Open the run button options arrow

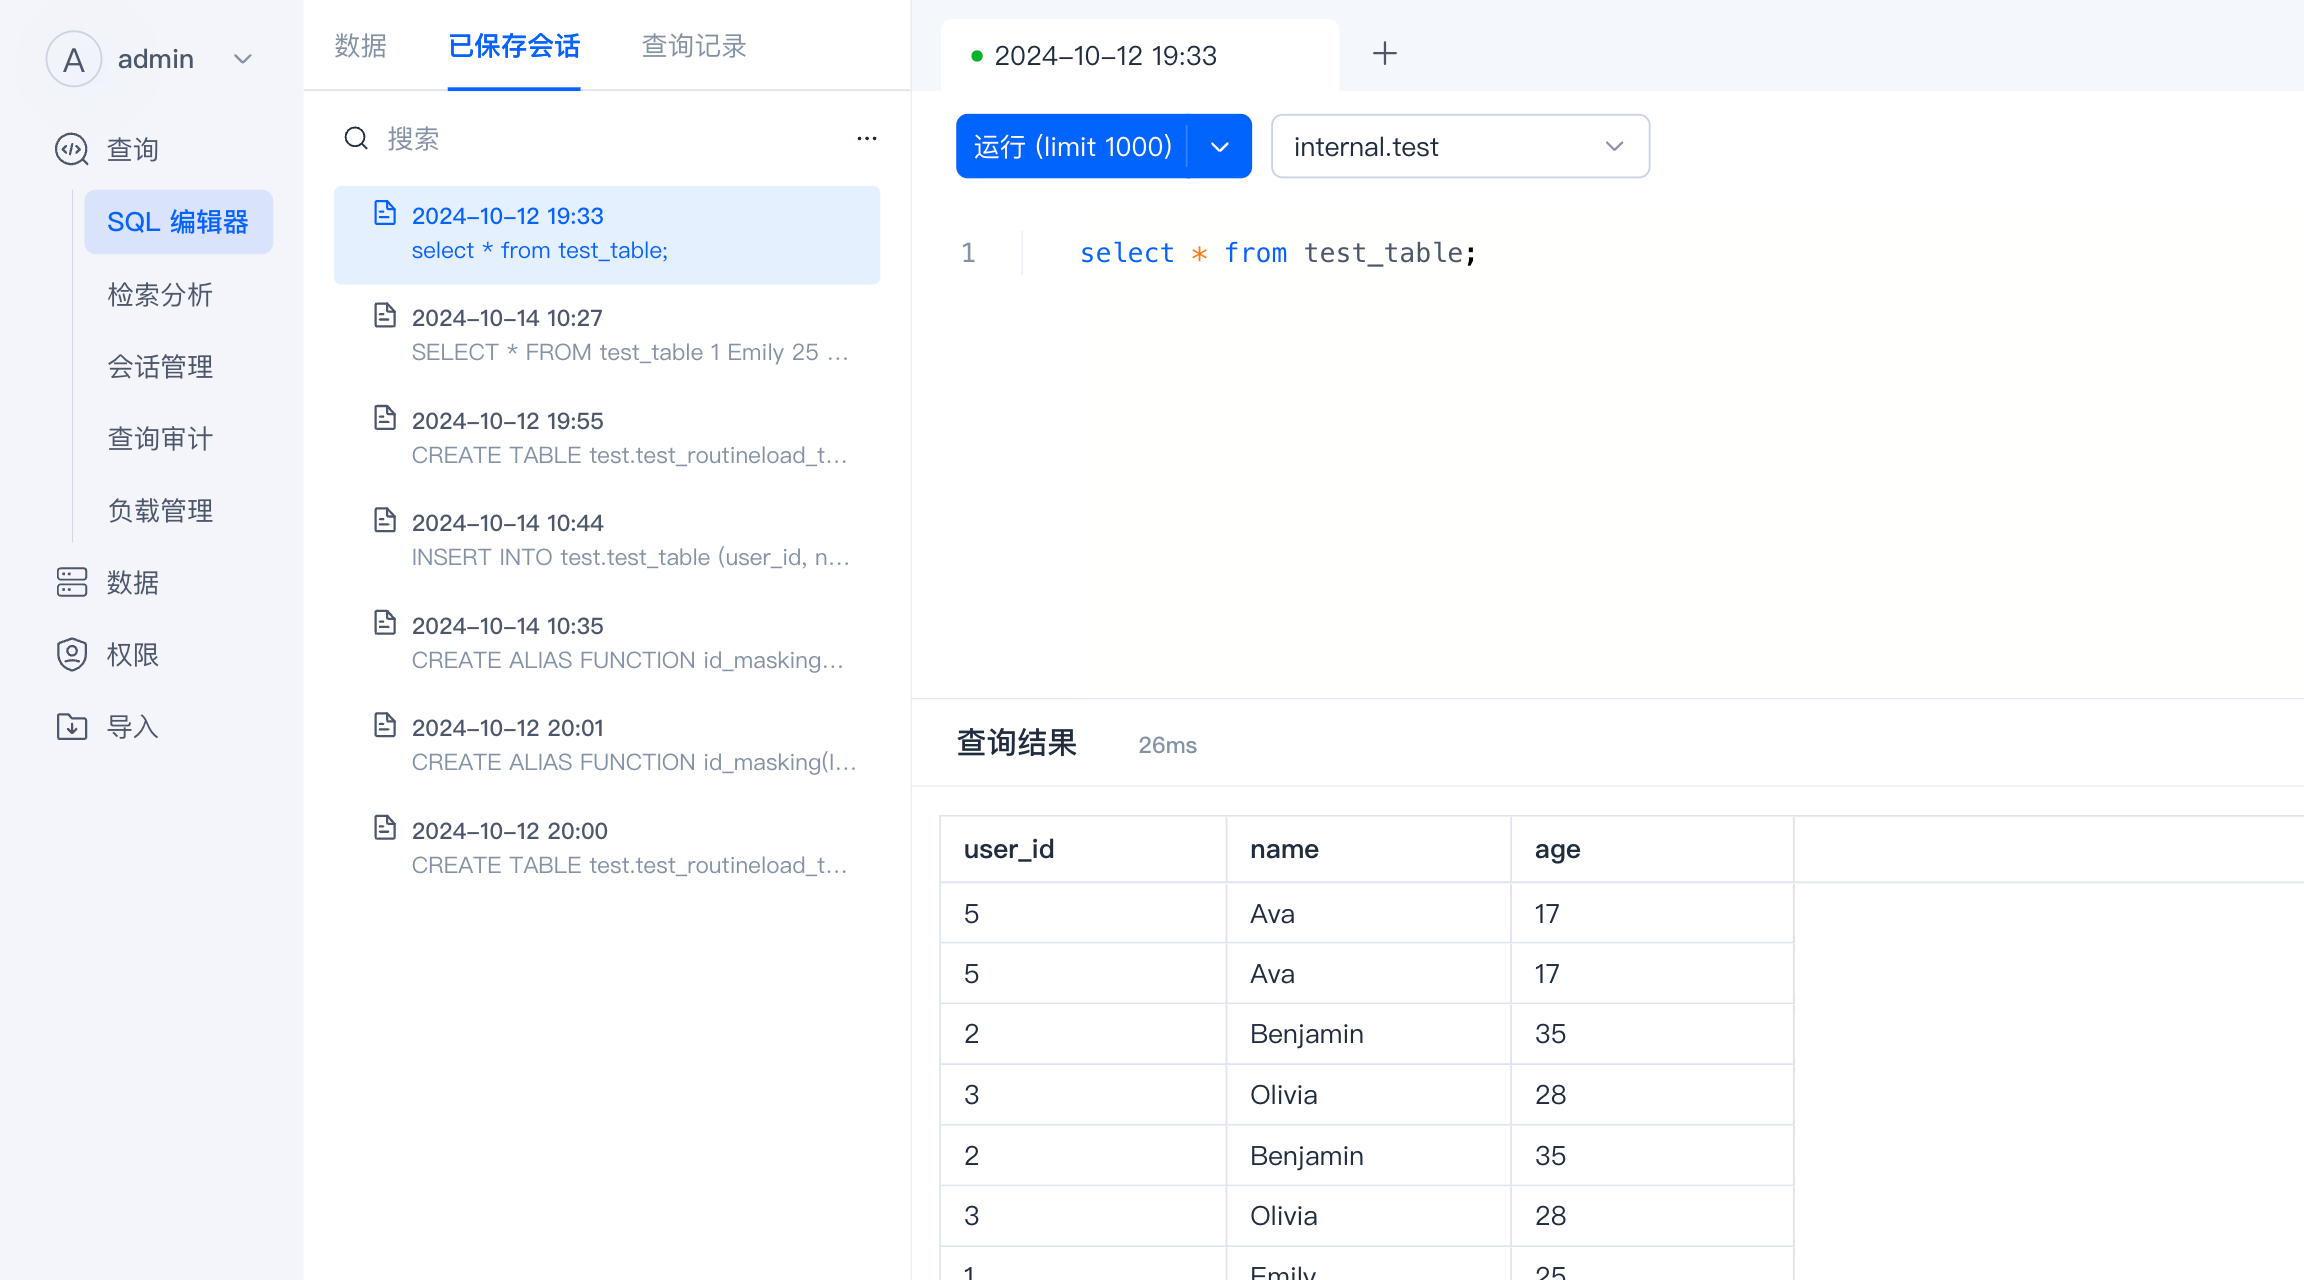tap(1219, 147)
